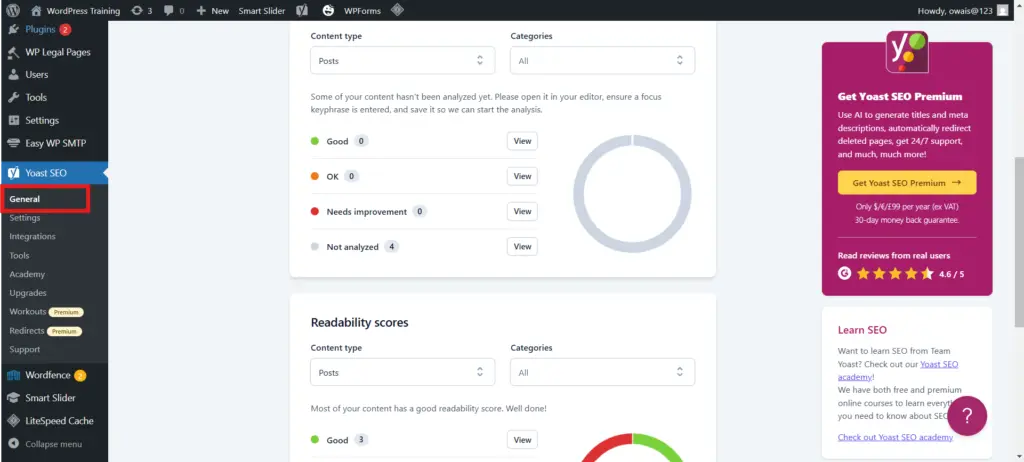The height and width of the screenshot is (462, 1024).
Task: View posts with OK SEO score
Action: pyautogui.click(x=522, y=176)
